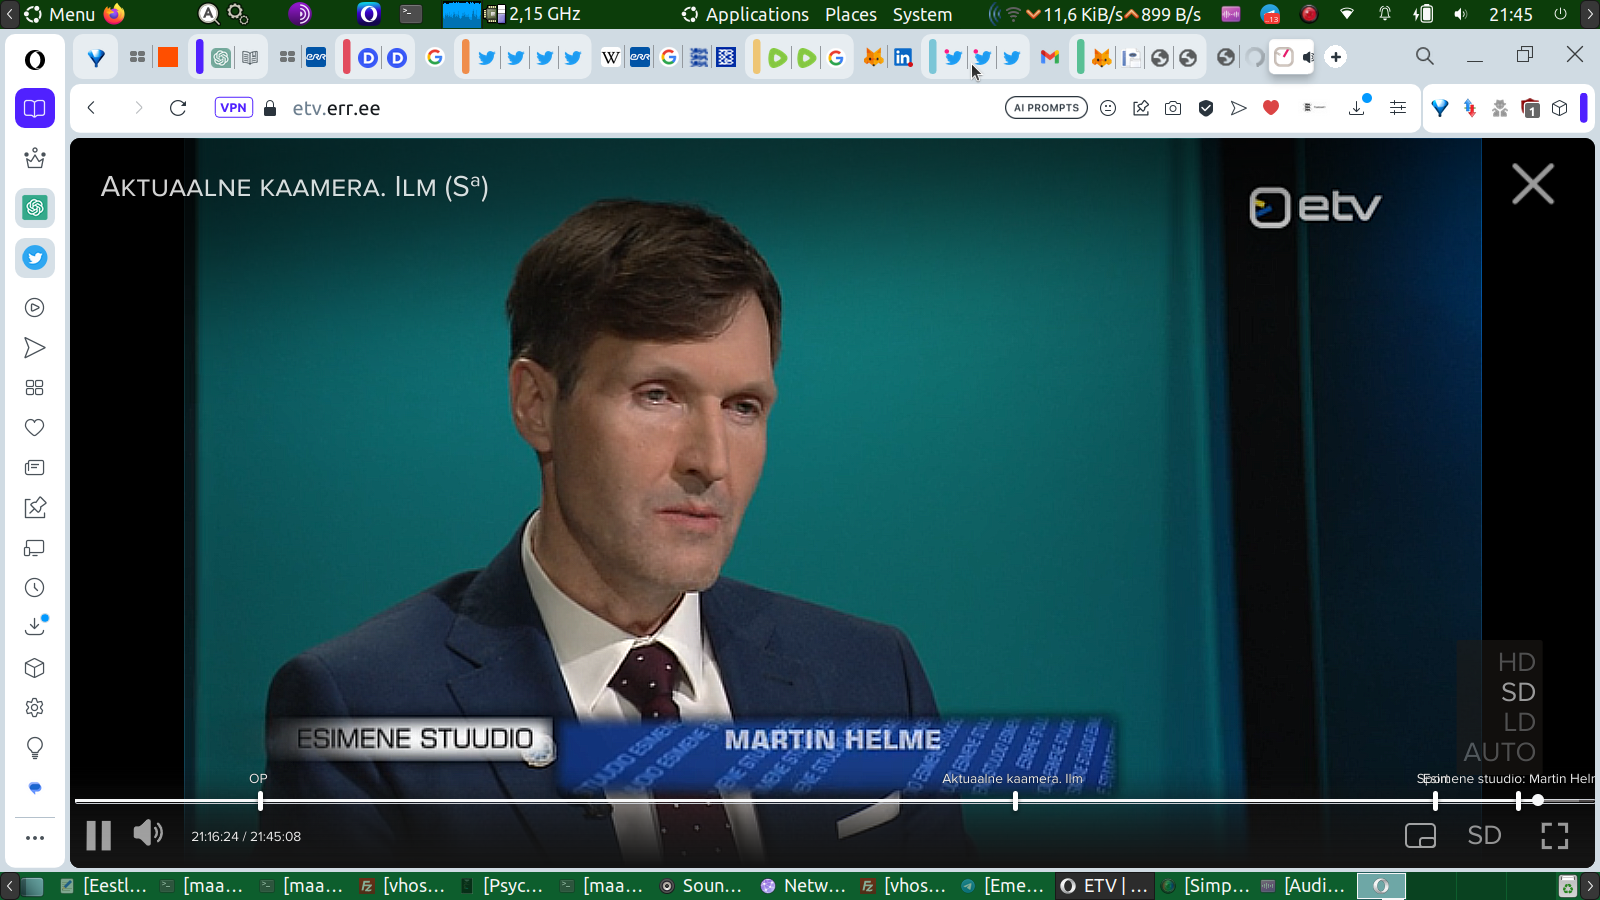The image size is (1600, 900).
Task: Open bookmarks heart icon in sidebar
Action: pos(35,428)
